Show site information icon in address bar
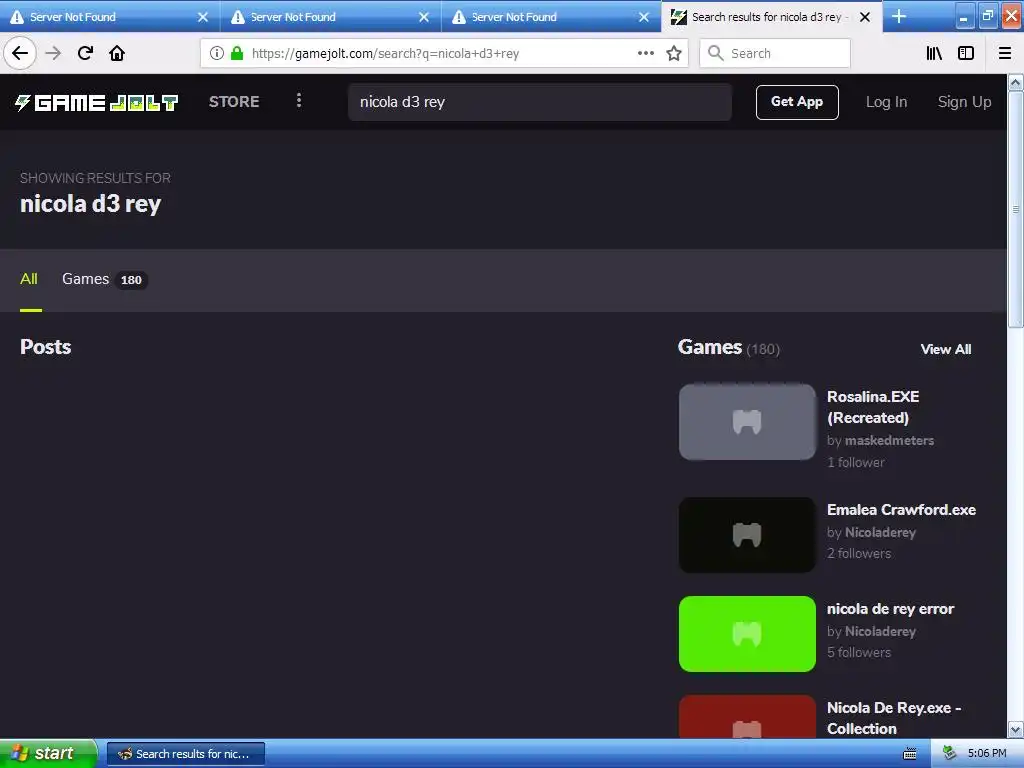Image resolution: width=1024 pixels, height=768 pixels. [x=217, y=53]
